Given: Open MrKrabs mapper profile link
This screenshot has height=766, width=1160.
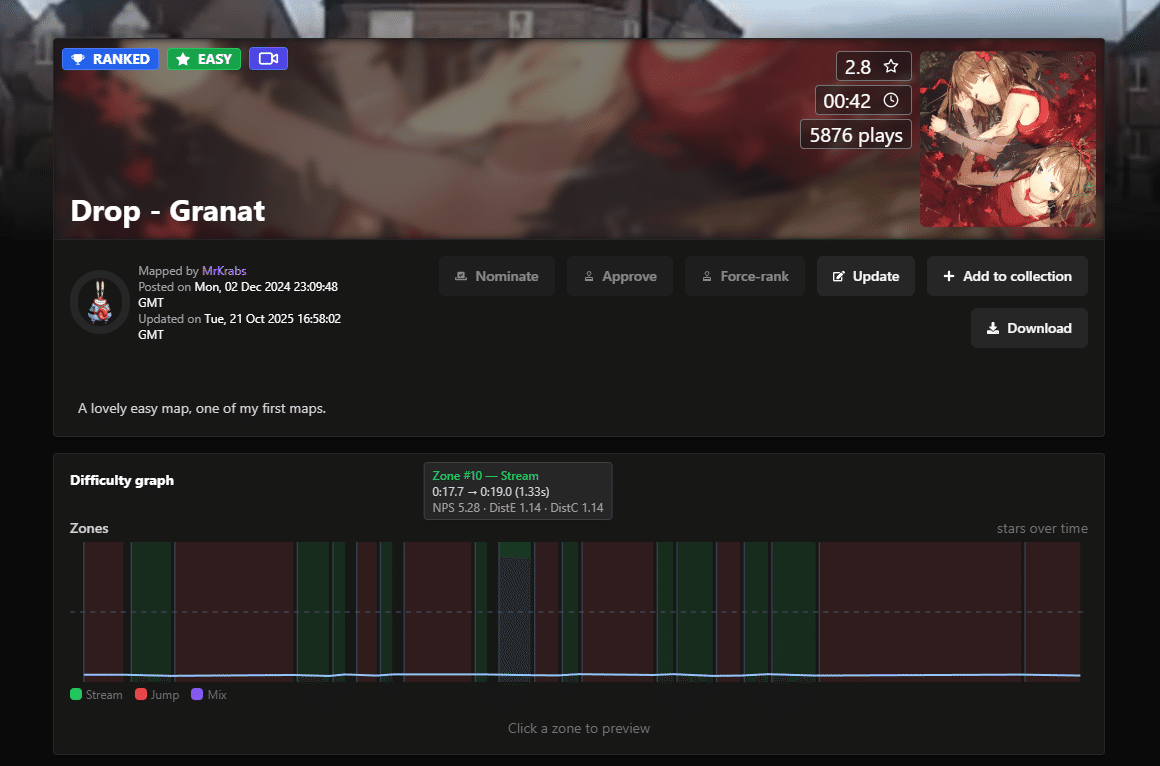Looking at the screenshot, I should (x=224, y=271).
